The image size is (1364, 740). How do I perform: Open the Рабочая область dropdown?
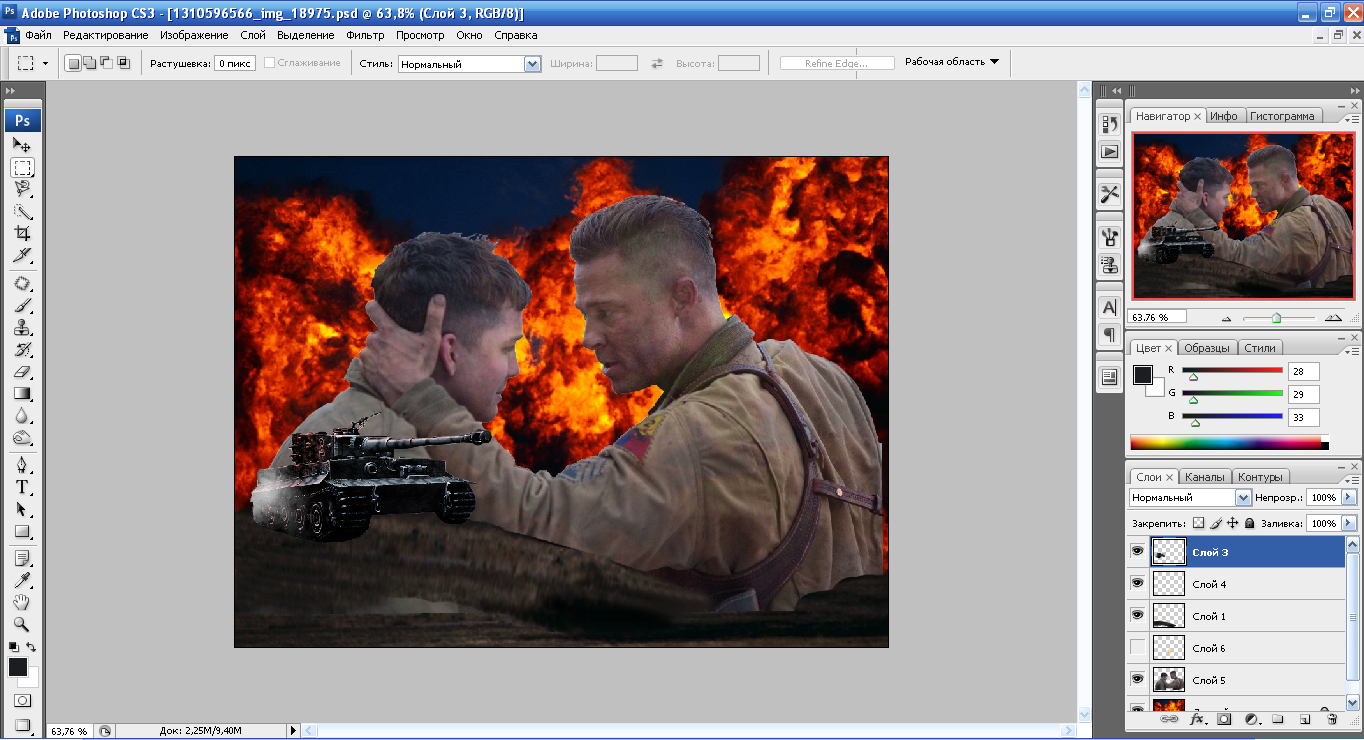pos(952,62)
